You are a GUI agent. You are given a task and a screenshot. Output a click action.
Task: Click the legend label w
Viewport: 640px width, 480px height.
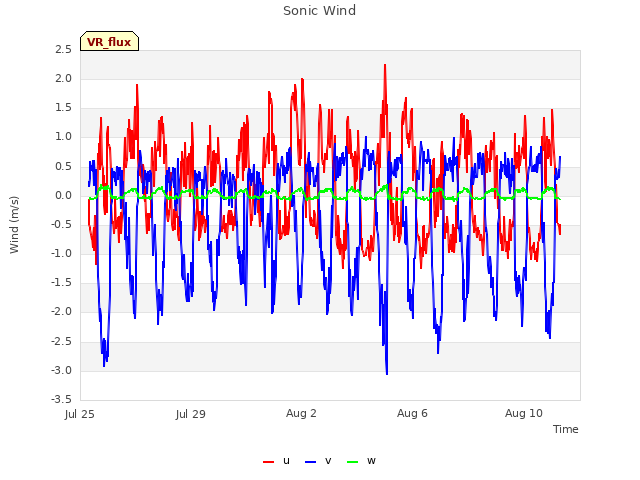point(371,461)
